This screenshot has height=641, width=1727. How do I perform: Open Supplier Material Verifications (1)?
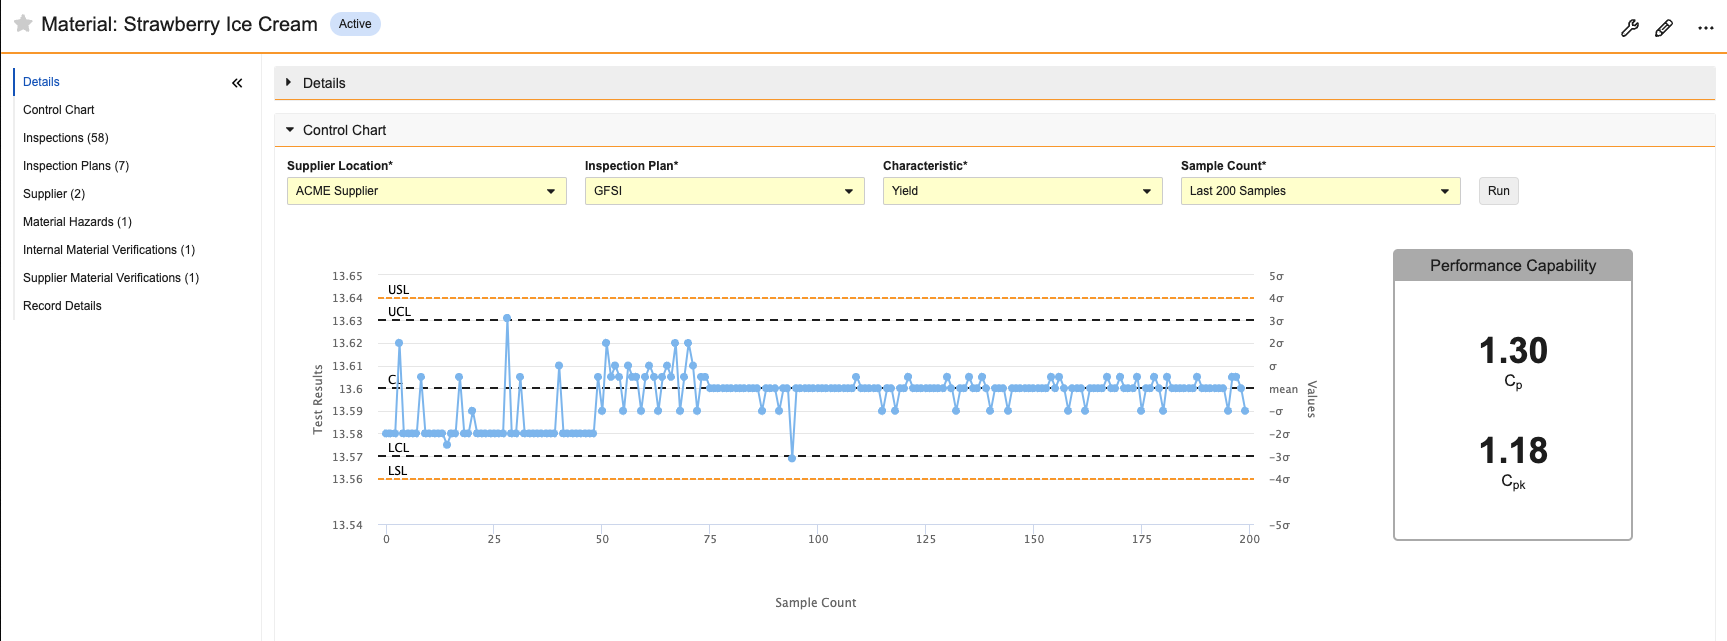[111, 278]
